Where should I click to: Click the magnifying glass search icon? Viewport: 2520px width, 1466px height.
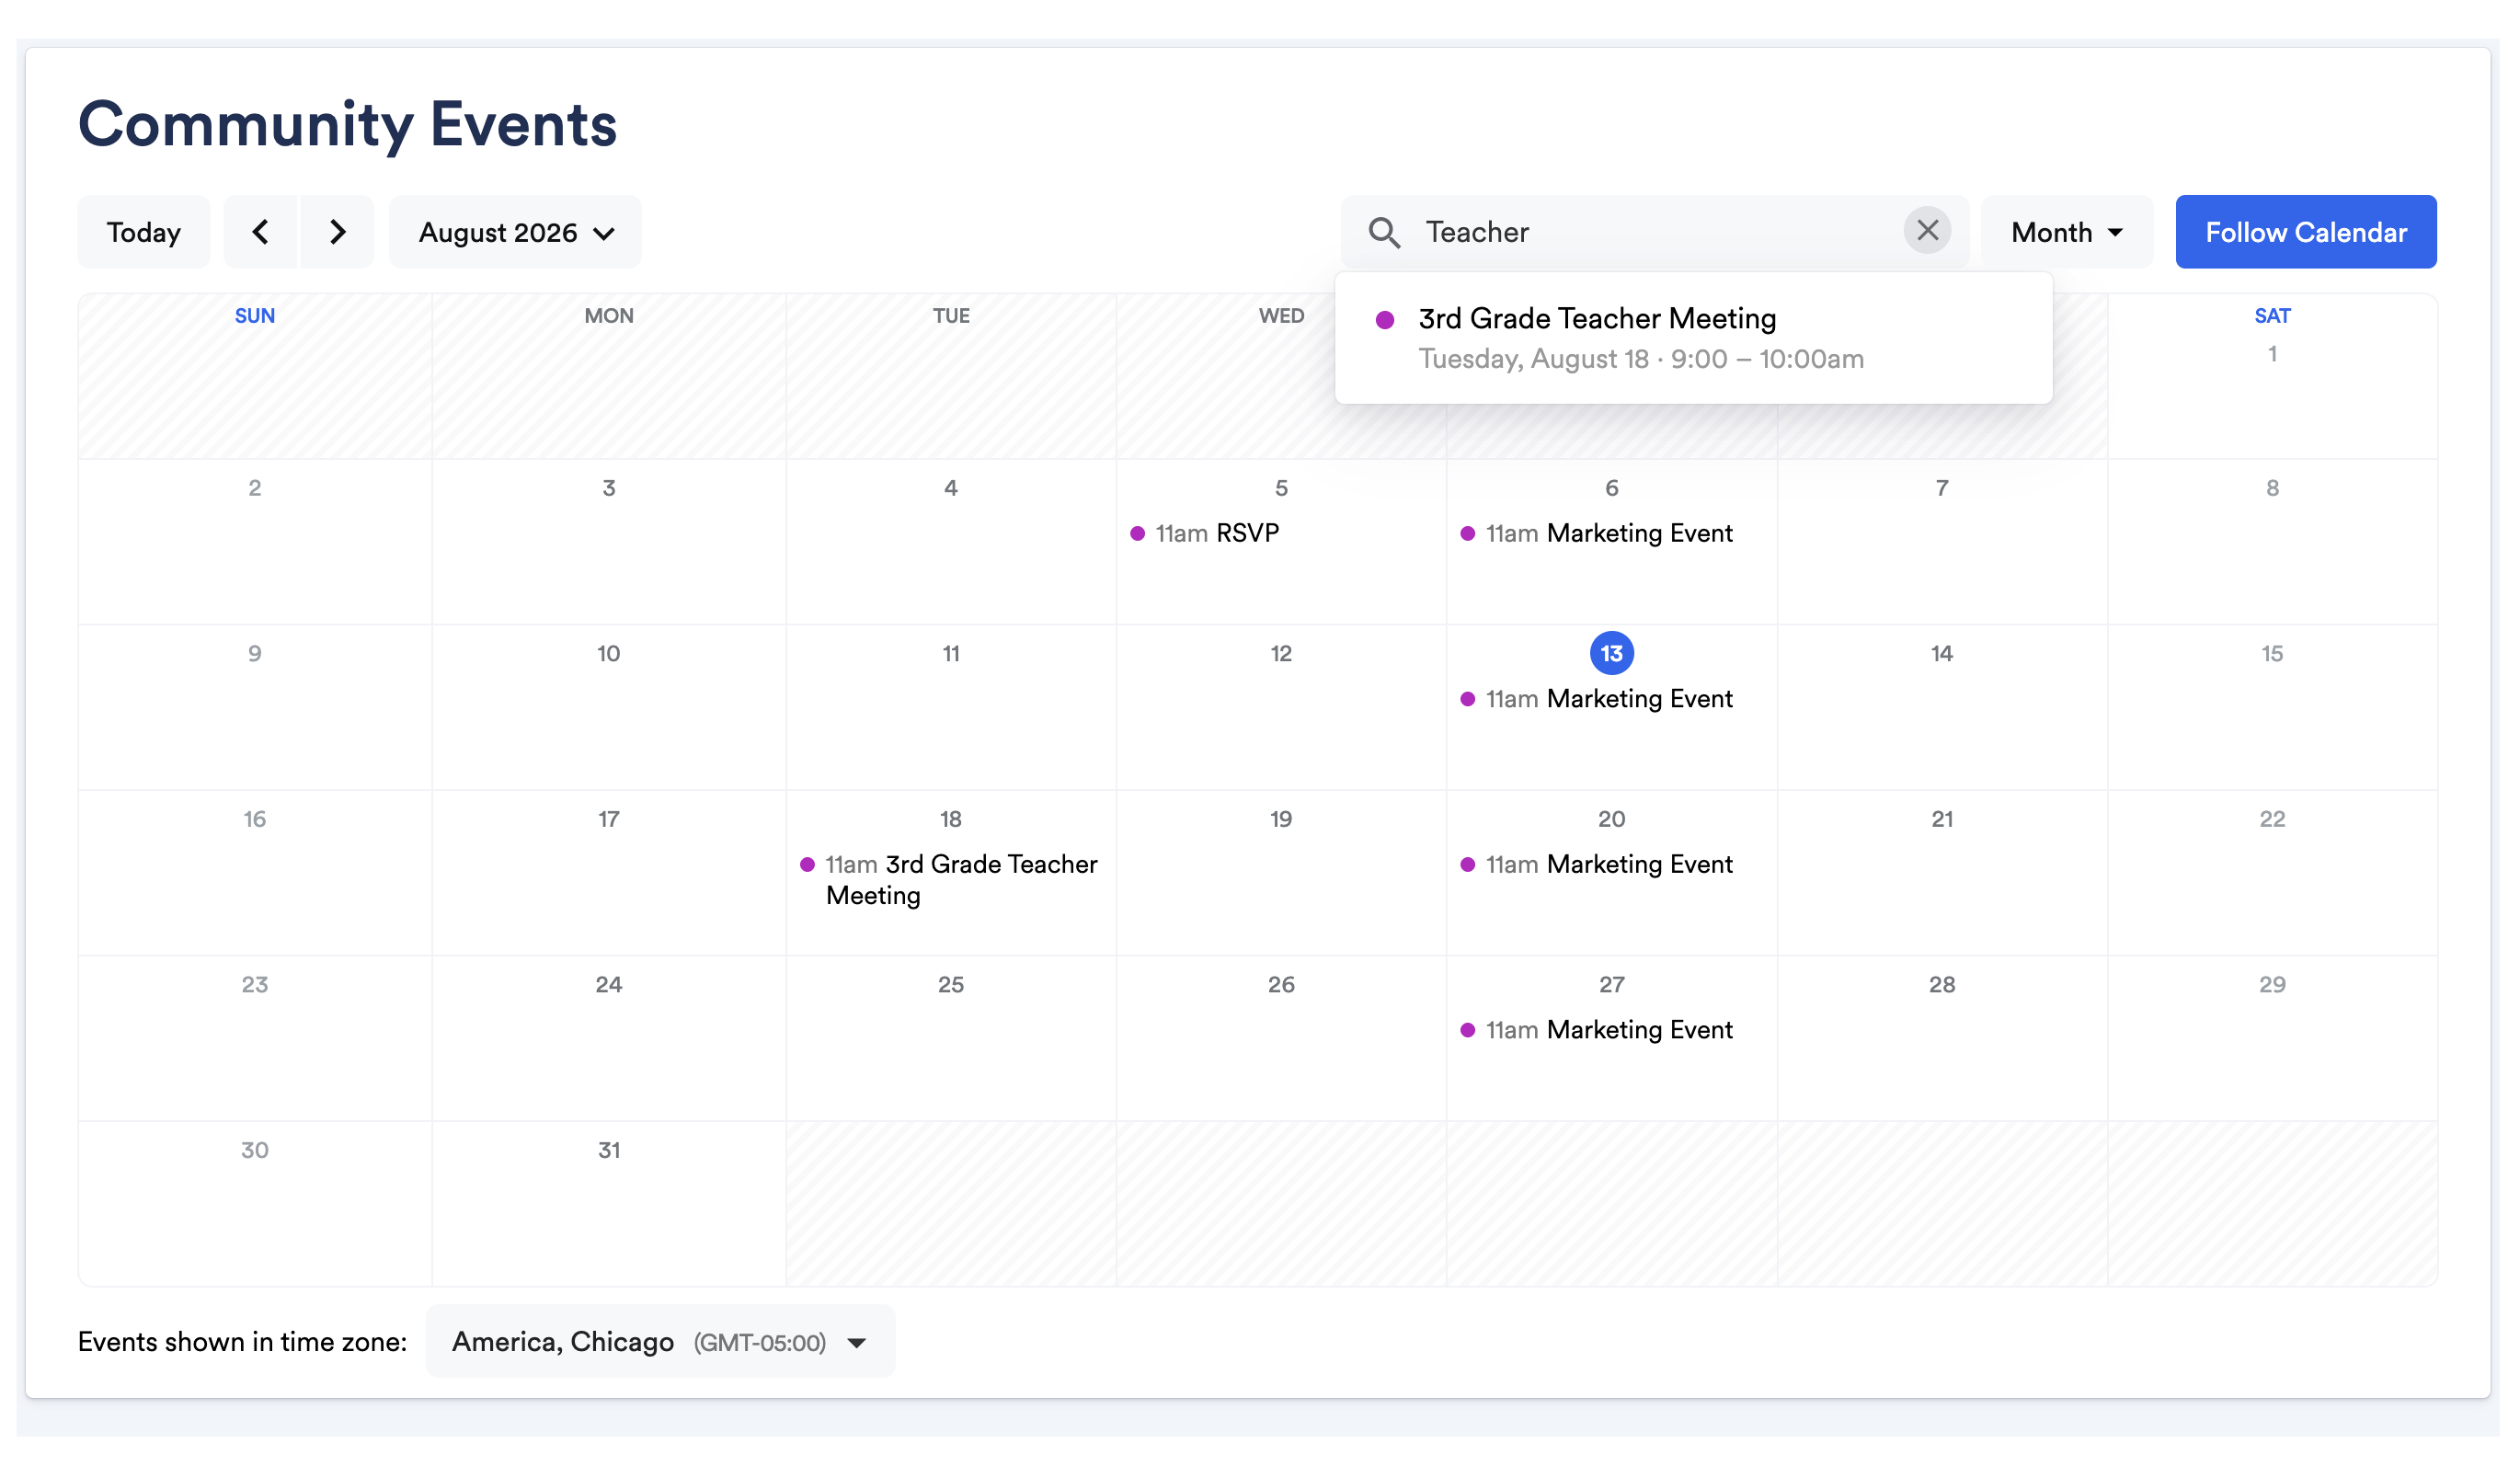tap(1384, 232)
